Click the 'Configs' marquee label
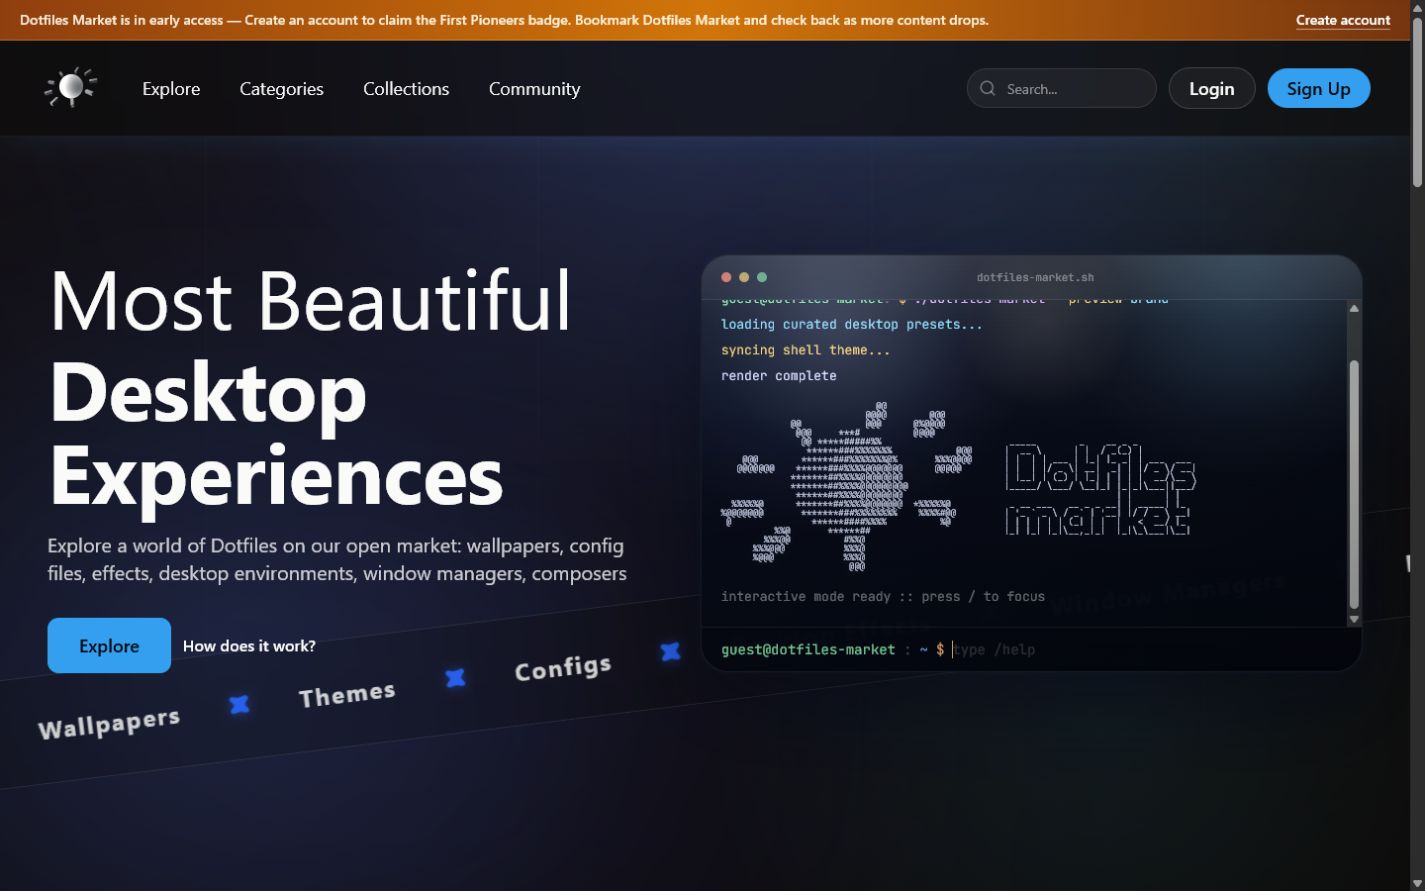Image resolution: width=1425 pixels, height=891 pixels. (563, 667)
